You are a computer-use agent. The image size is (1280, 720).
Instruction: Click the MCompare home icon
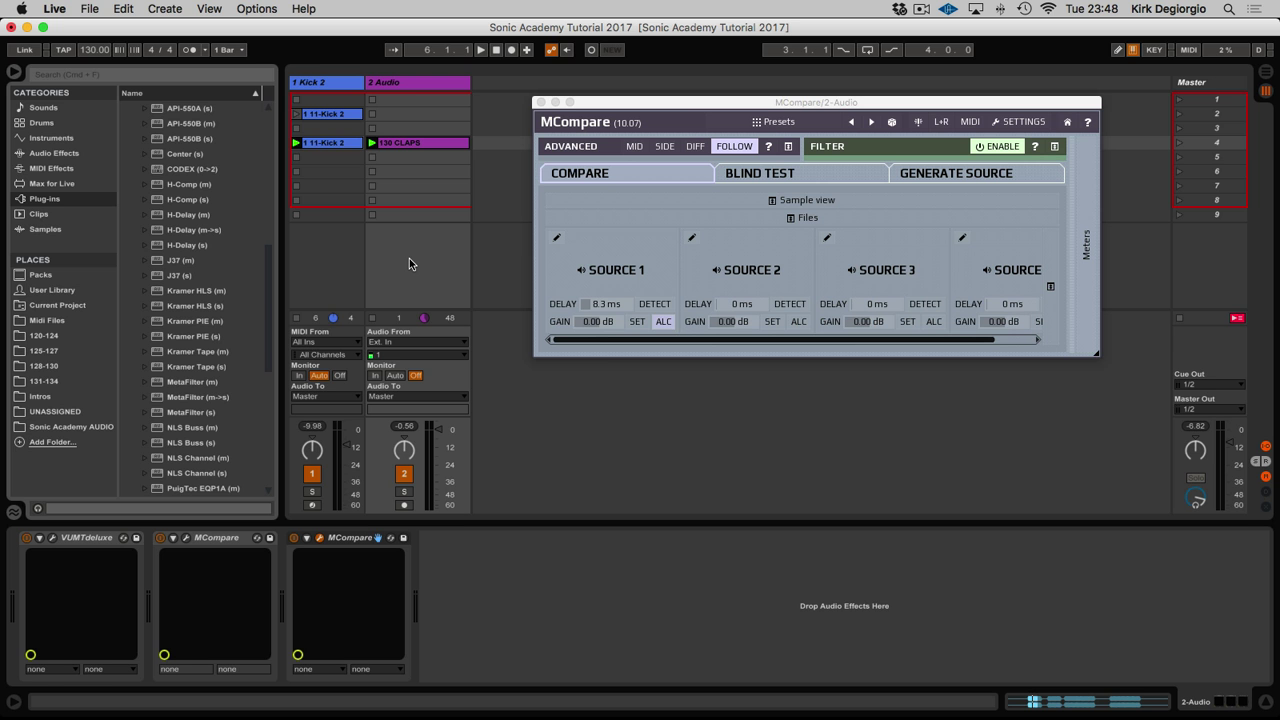tap(1067, 122)
